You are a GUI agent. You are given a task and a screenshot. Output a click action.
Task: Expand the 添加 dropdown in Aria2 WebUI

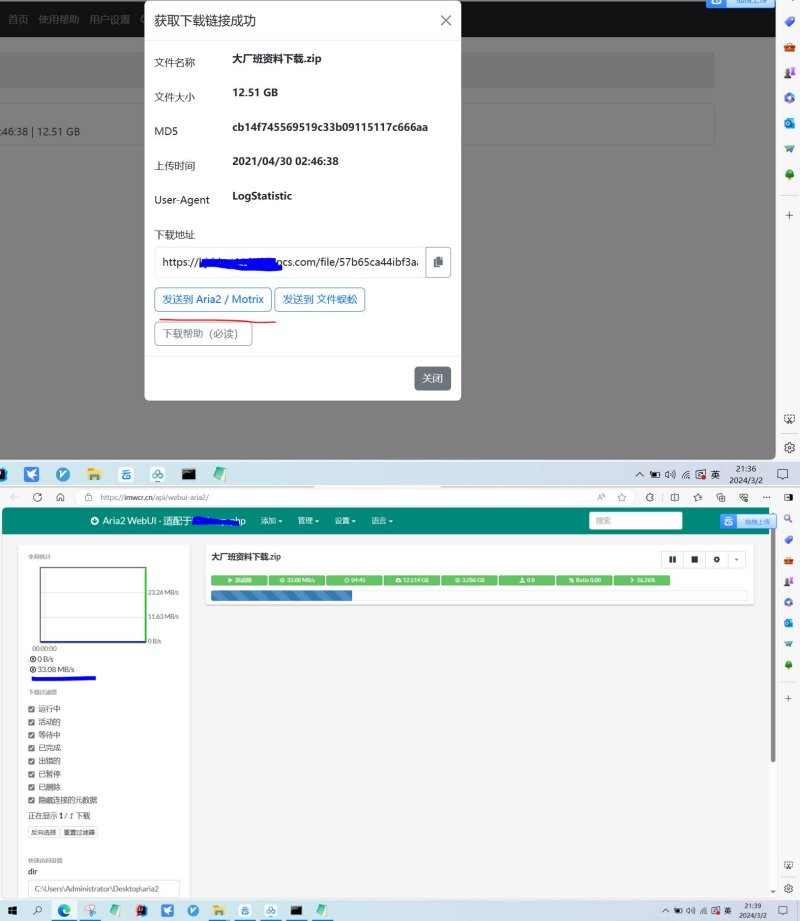point(271,521)
